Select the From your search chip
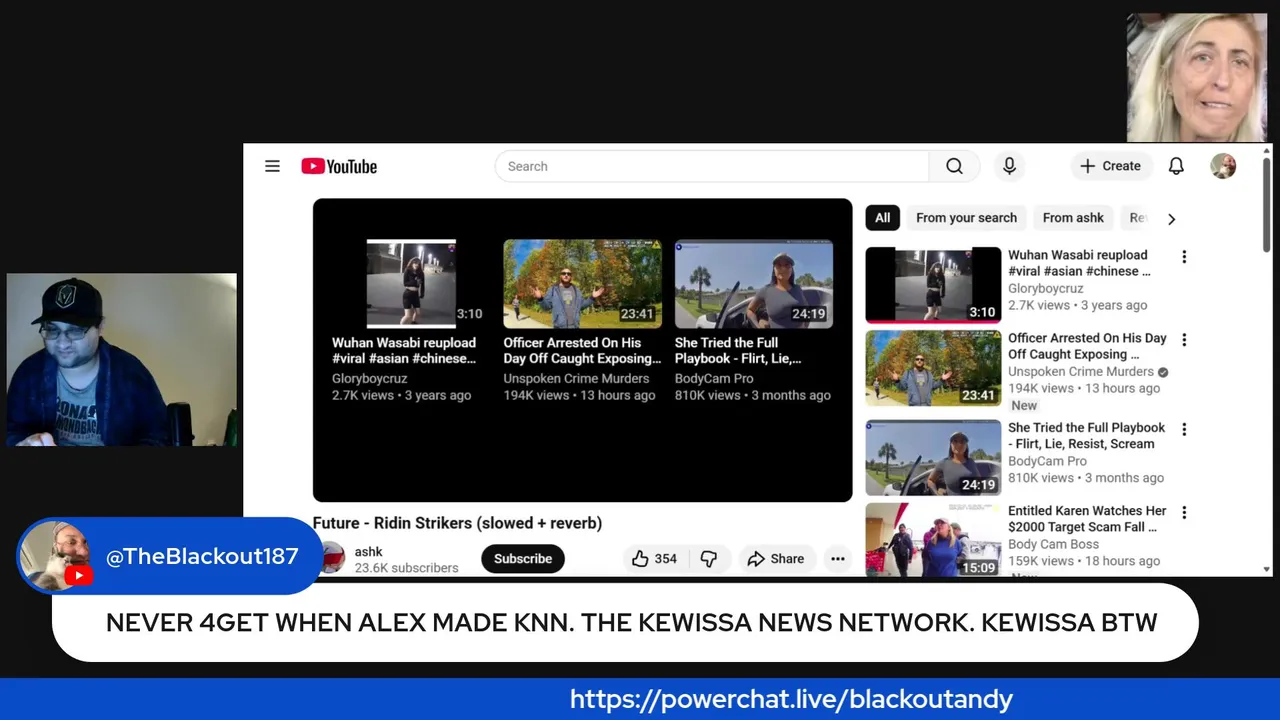The height and width of the screenshot is (720, 1280). click(x=966, y=218)
